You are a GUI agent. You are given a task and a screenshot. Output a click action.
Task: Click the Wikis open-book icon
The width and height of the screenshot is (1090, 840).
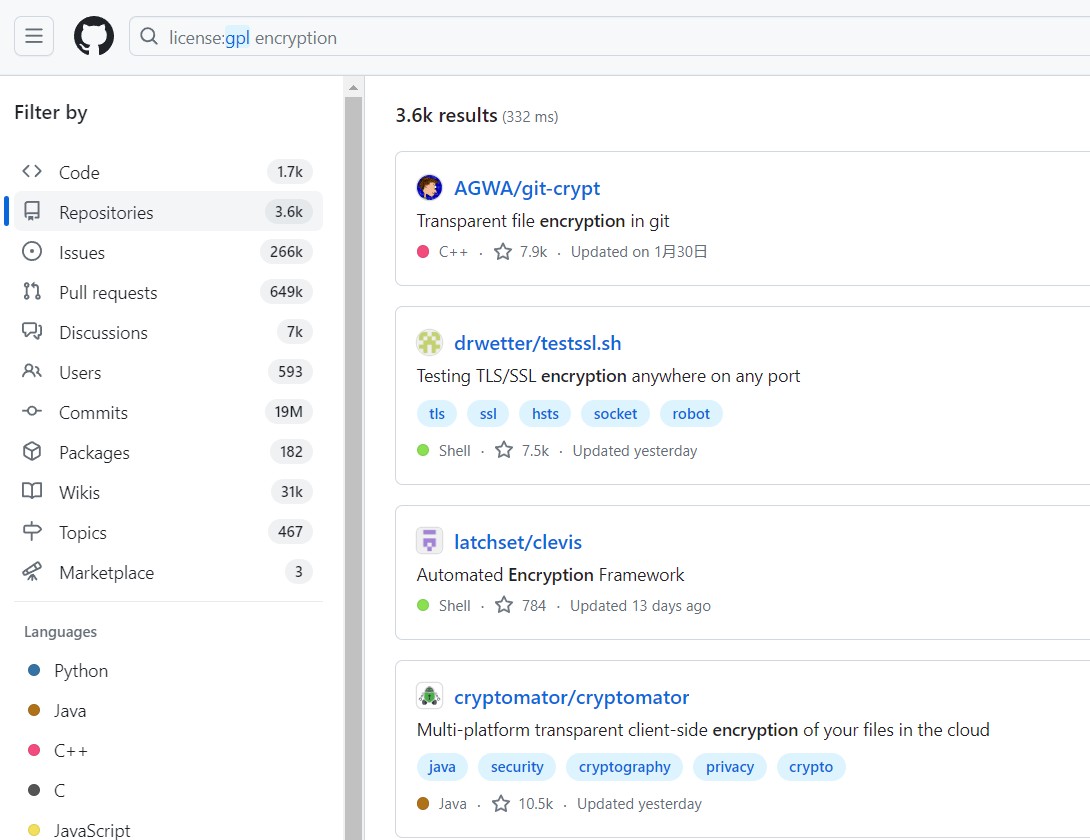pyautogui.click(x=32, y=491)
